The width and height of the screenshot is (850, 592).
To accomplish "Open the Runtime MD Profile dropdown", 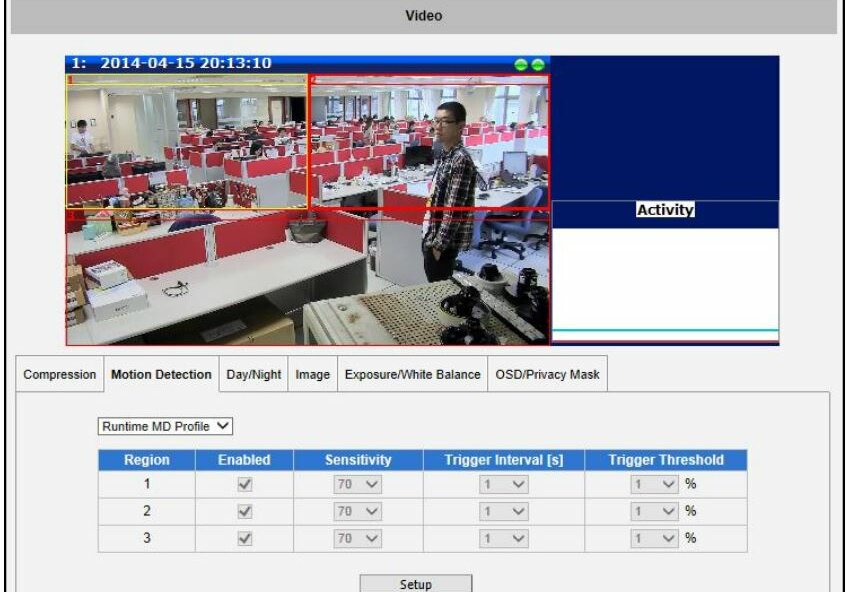I will pos(165,426).
